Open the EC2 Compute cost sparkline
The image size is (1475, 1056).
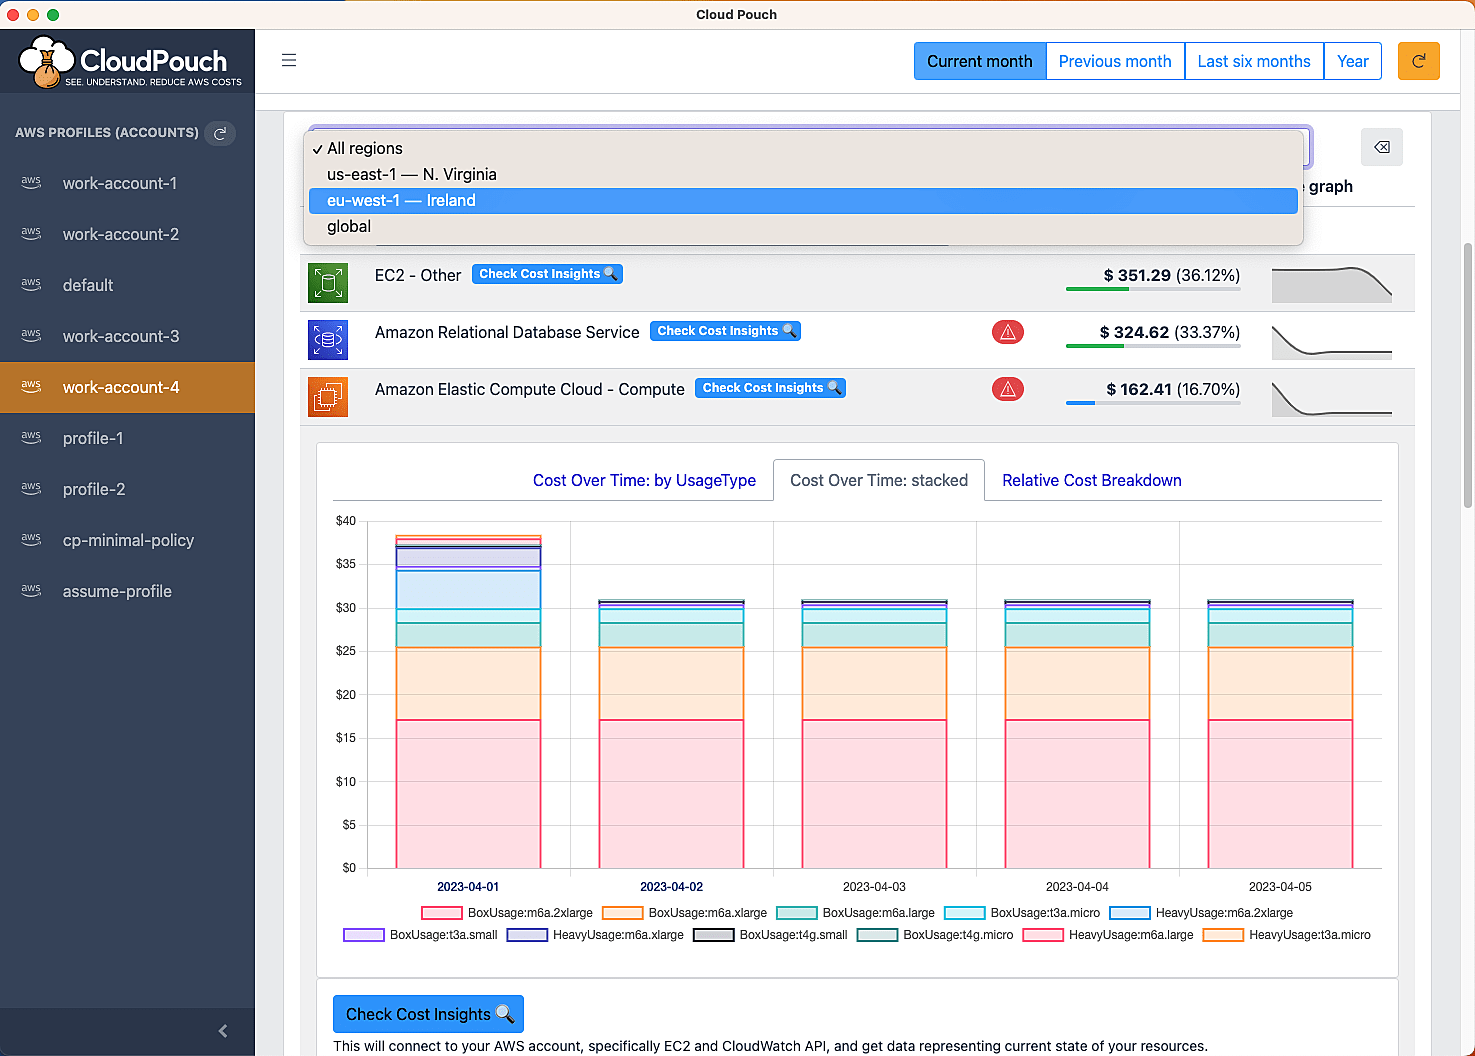(1331, 398)
